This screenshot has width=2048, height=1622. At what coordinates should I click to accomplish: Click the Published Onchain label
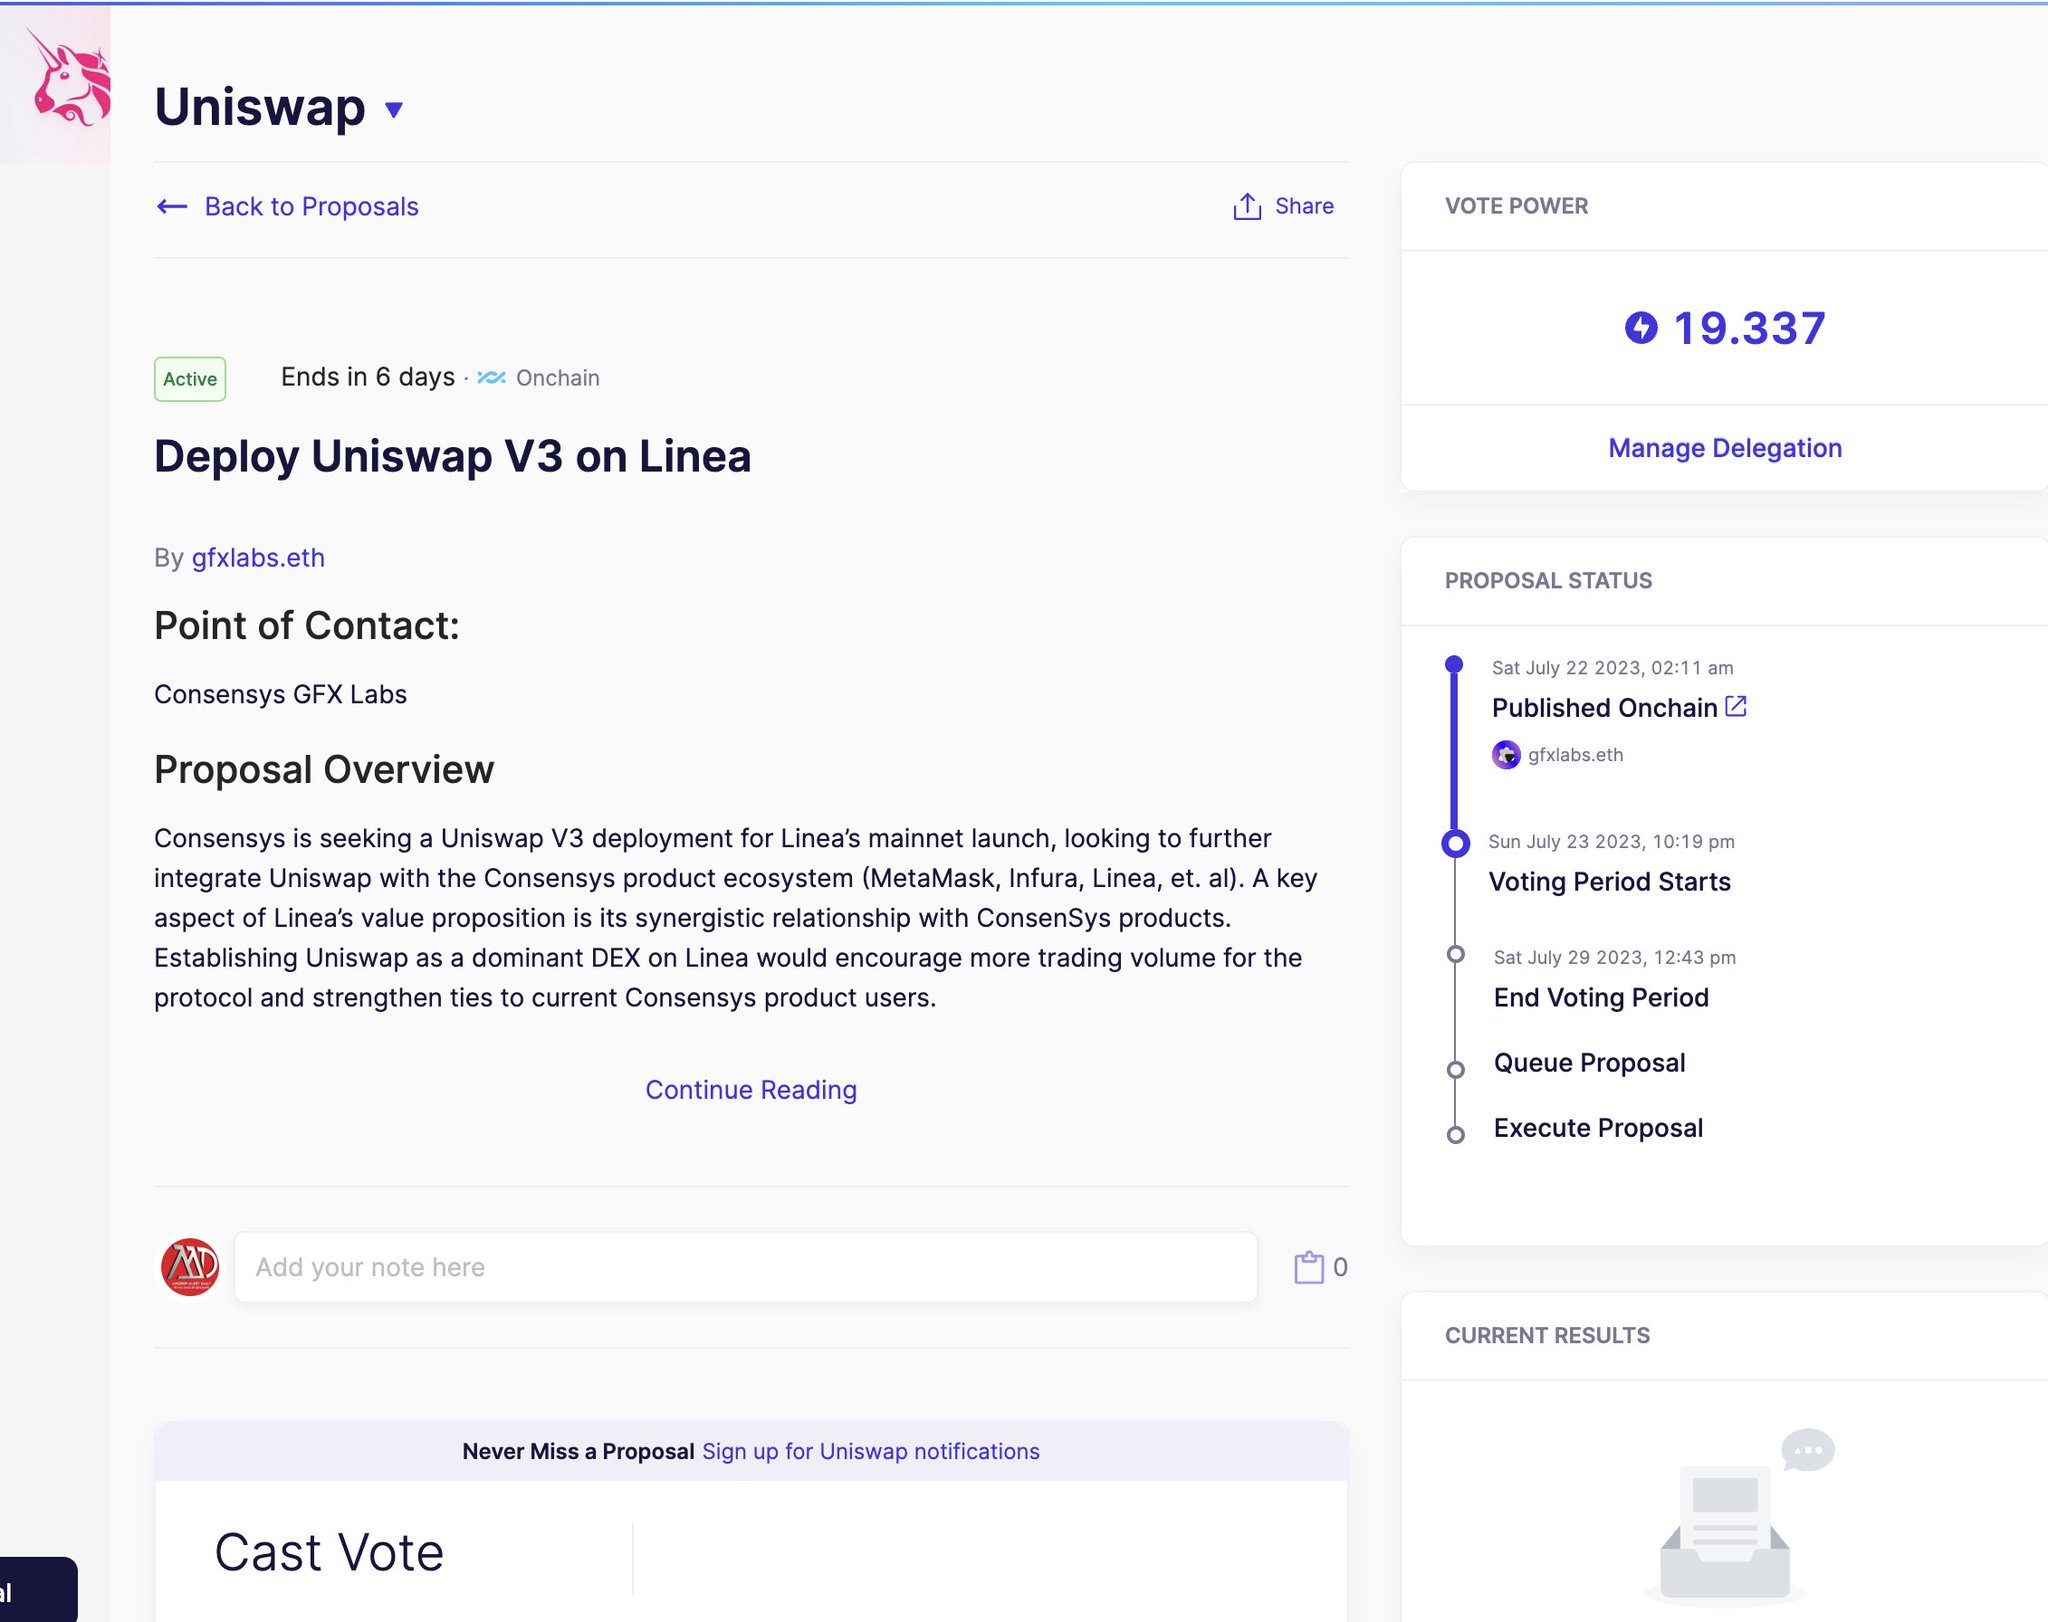pos(1604,708)
